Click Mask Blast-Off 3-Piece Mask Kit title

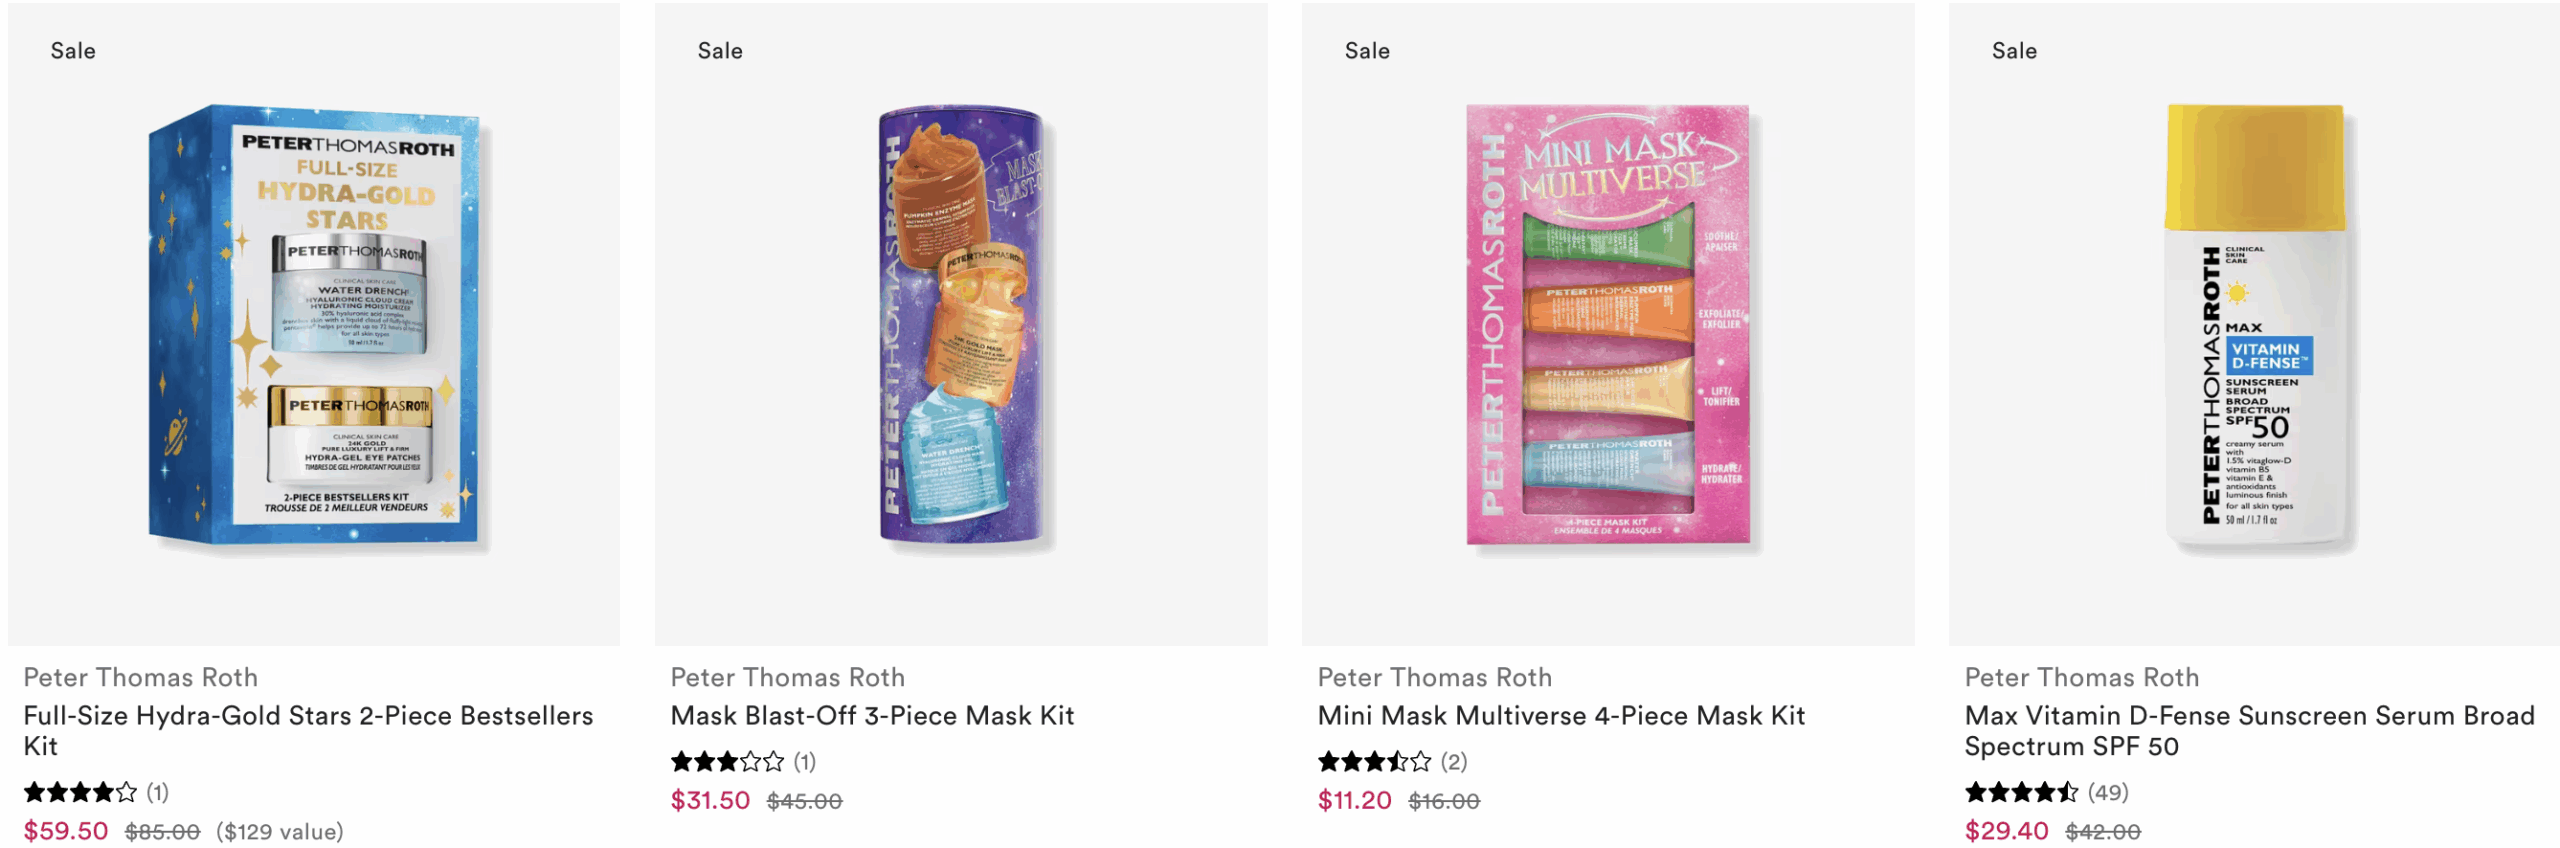(872, 716)
